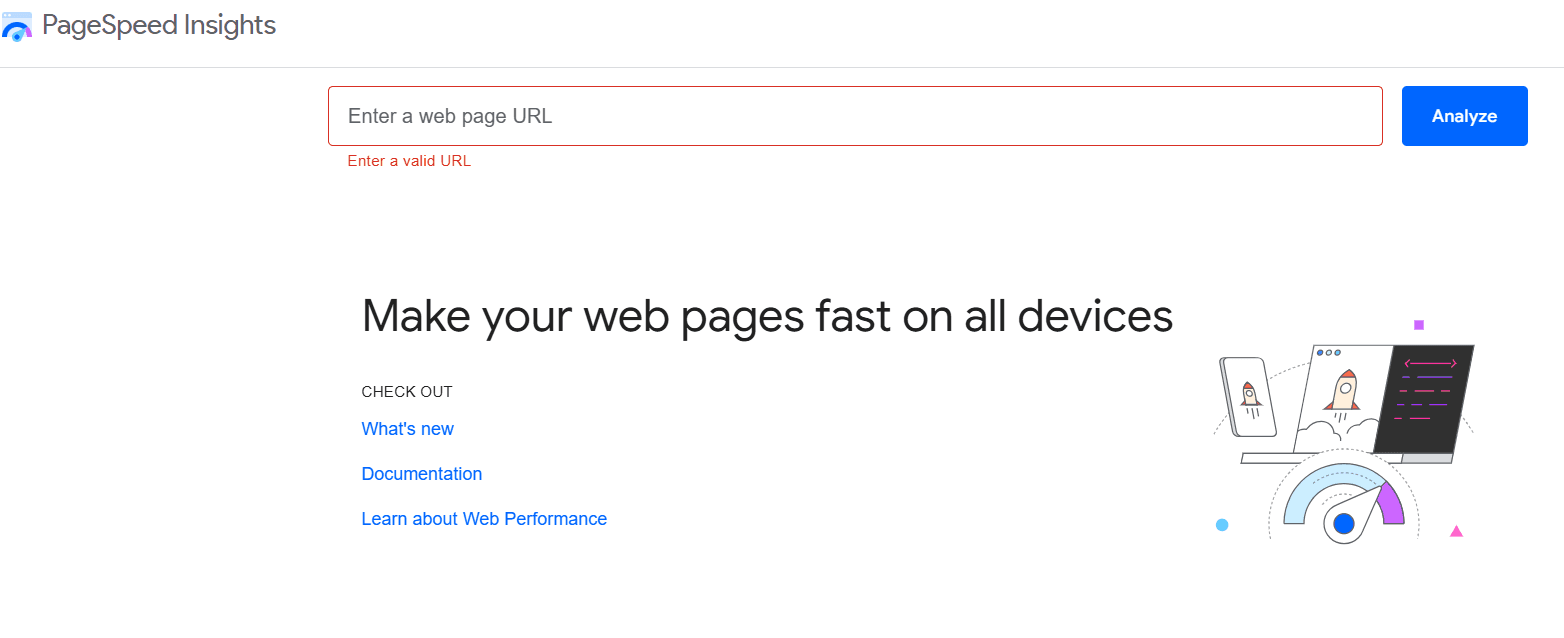Click the Make your web pages fast heading
This screenshot has height=638, width=1564.
coord(767,315)
